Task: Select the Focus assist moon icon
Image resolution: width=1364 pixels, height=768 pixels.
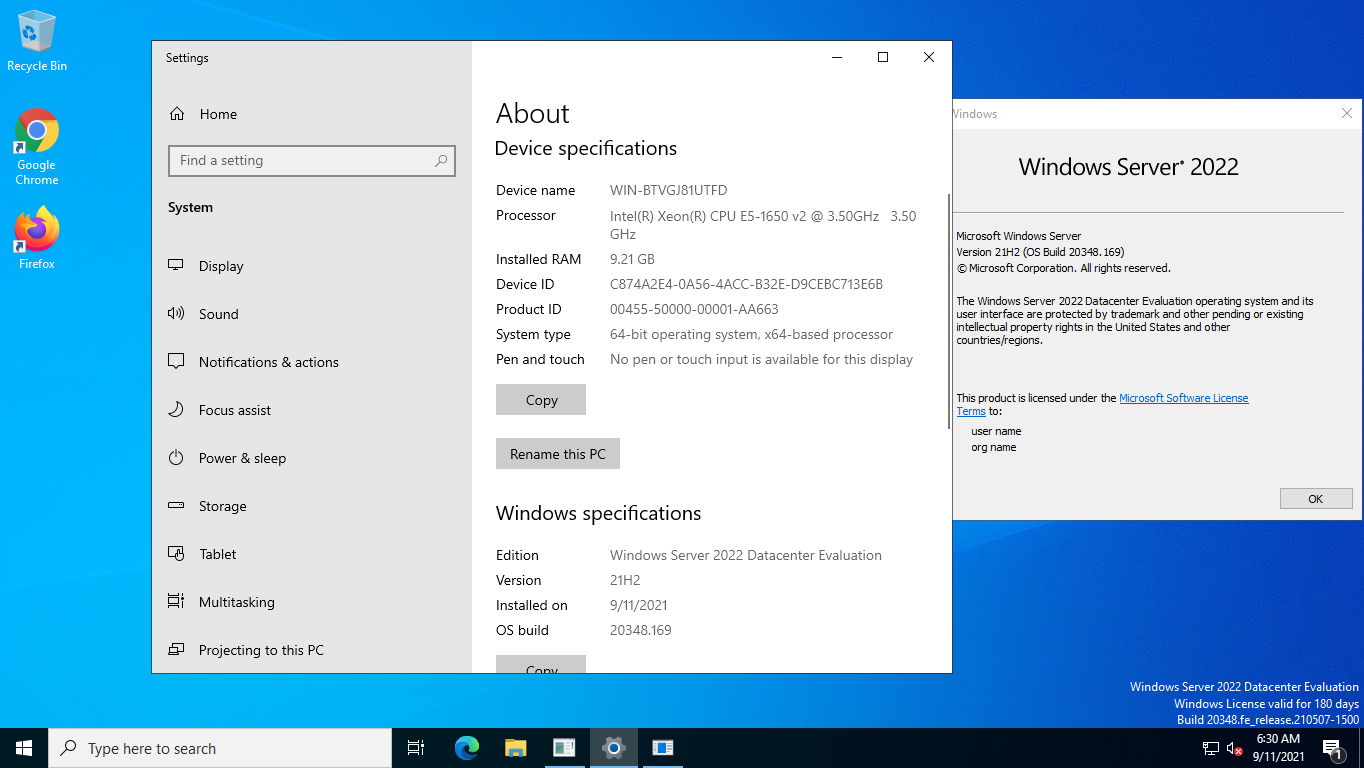Action: click(x=176, y=410)
